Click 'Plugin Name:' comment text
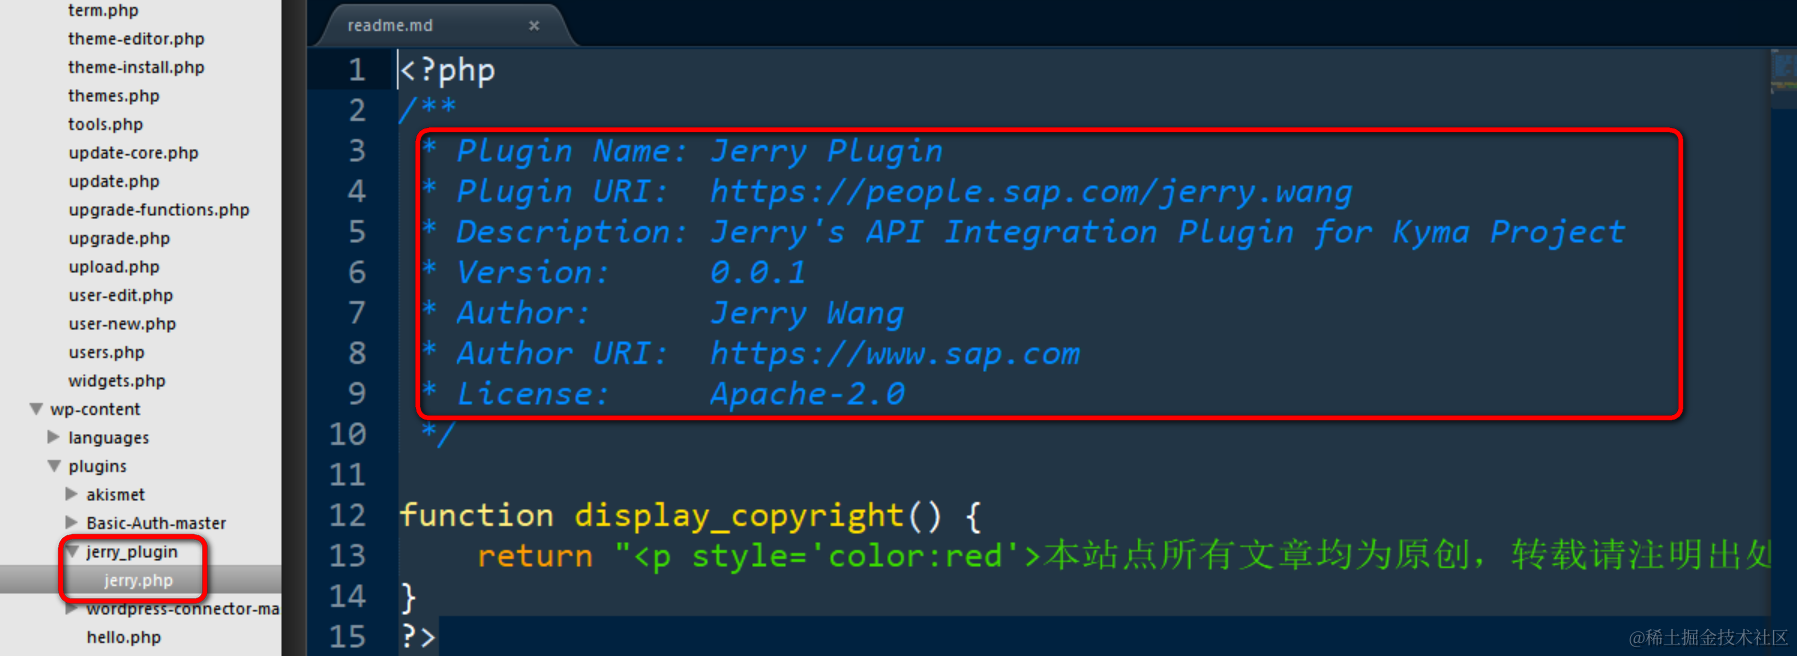The height and width of the screenshot is (656, 1797). [571, 151]
